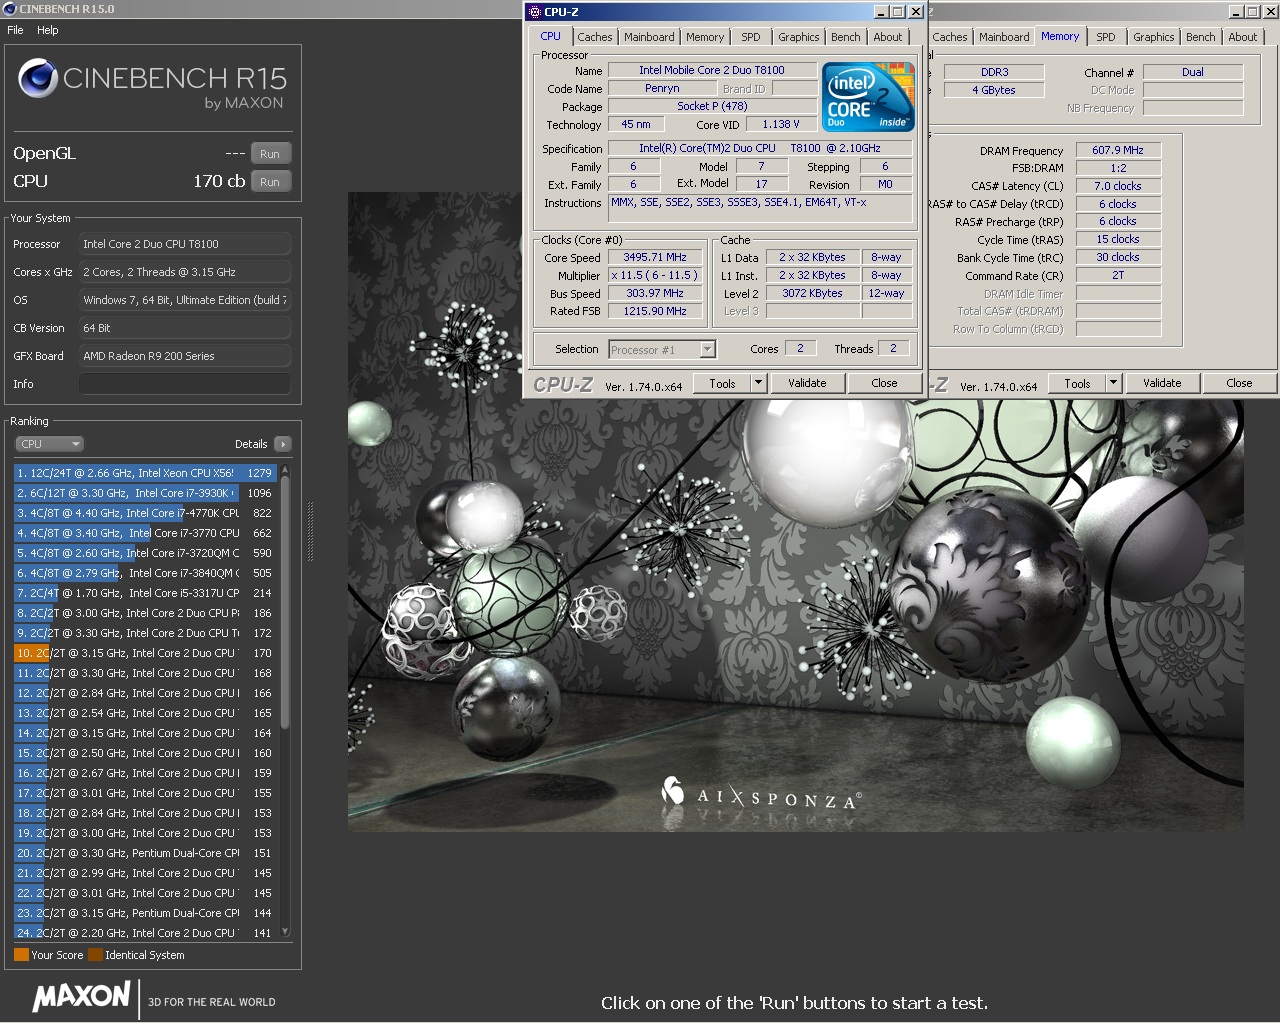Switch to Caches tab in rear CPU-Z

pyautogui.click(x=950, y=37)
